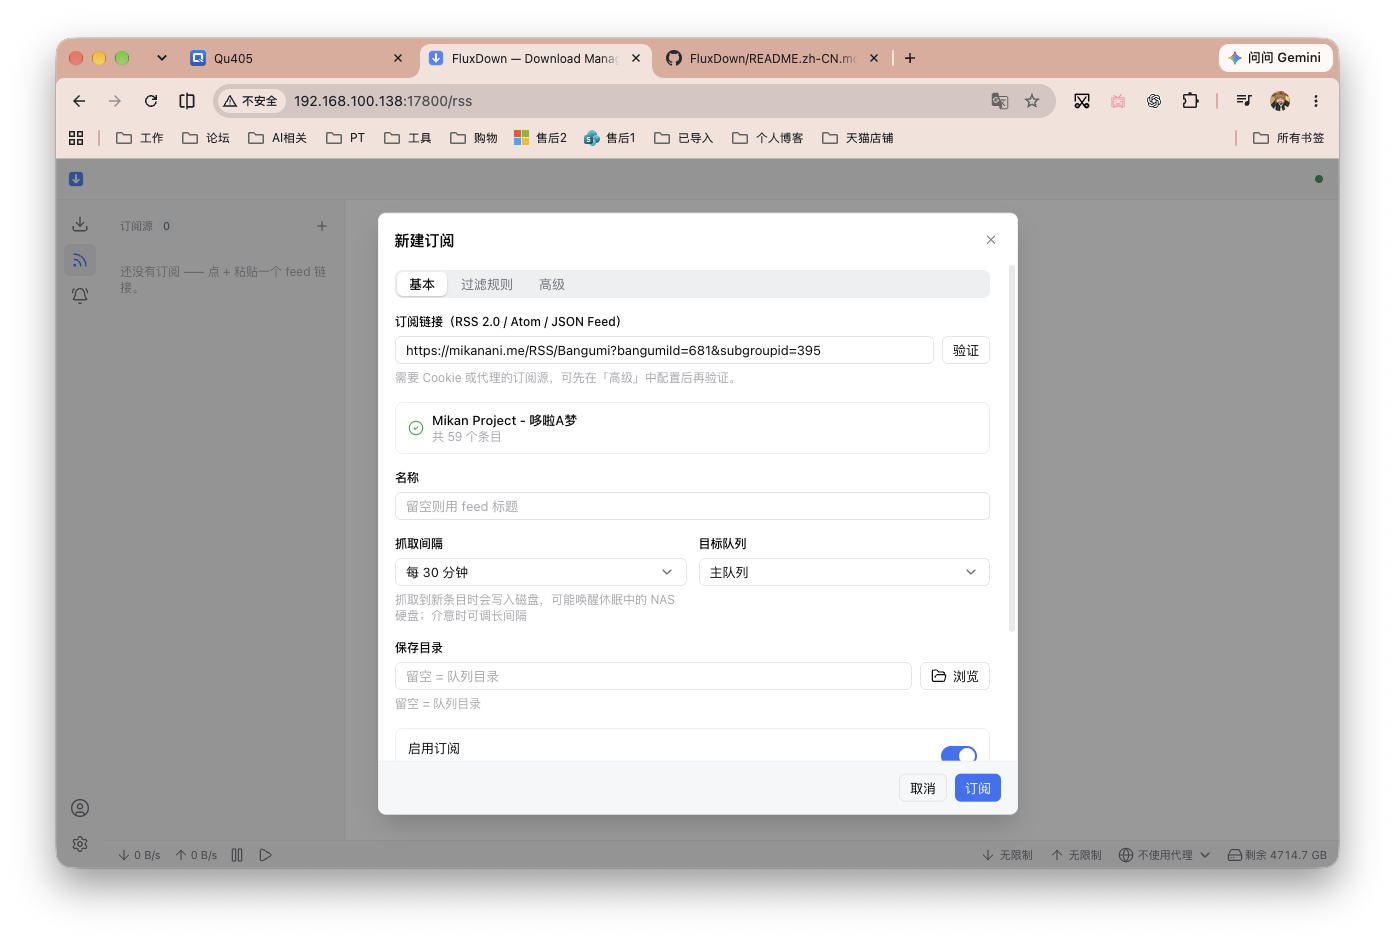Open the 不使用代理 proxy dropdown

click(x=1164, y=855)
